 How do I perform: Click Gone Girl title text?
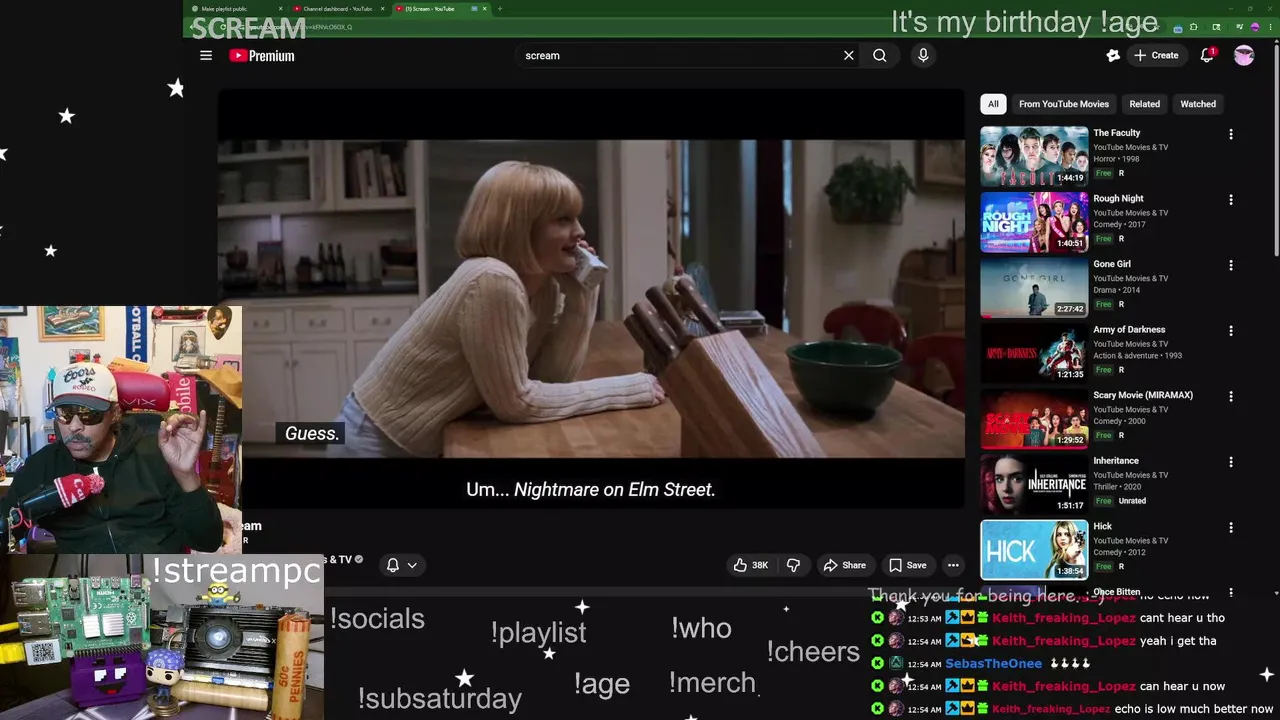[x=1112, y=264]
